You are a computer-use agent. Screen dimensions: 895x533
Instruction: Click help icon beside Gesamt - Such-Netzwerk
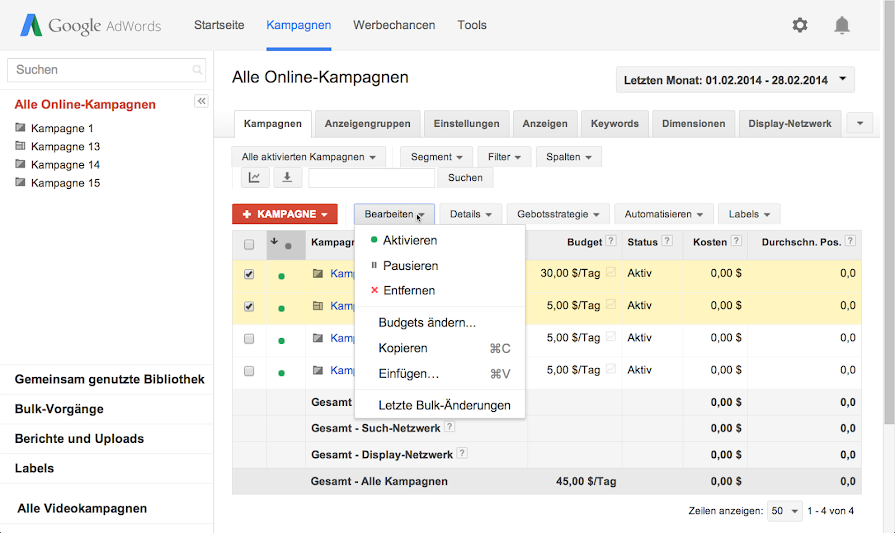(x=449, y=427)
